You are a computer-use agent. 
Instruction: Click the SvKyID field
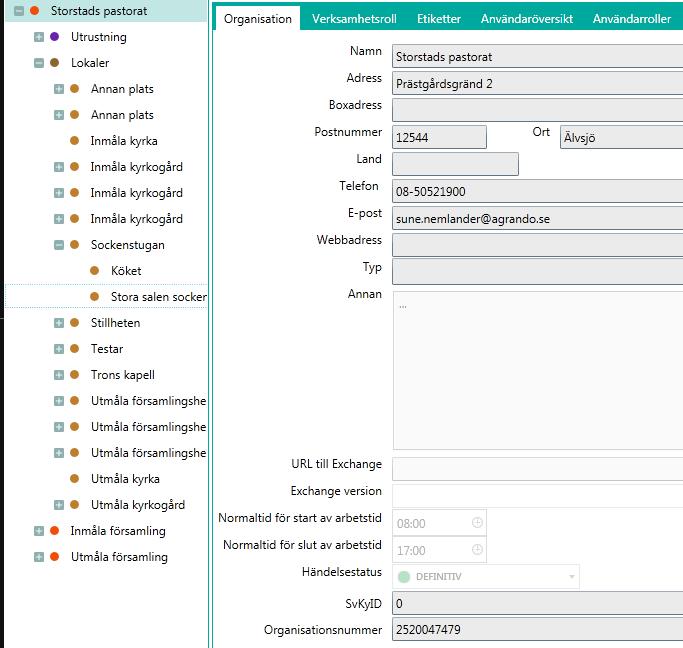pos(538,603)
